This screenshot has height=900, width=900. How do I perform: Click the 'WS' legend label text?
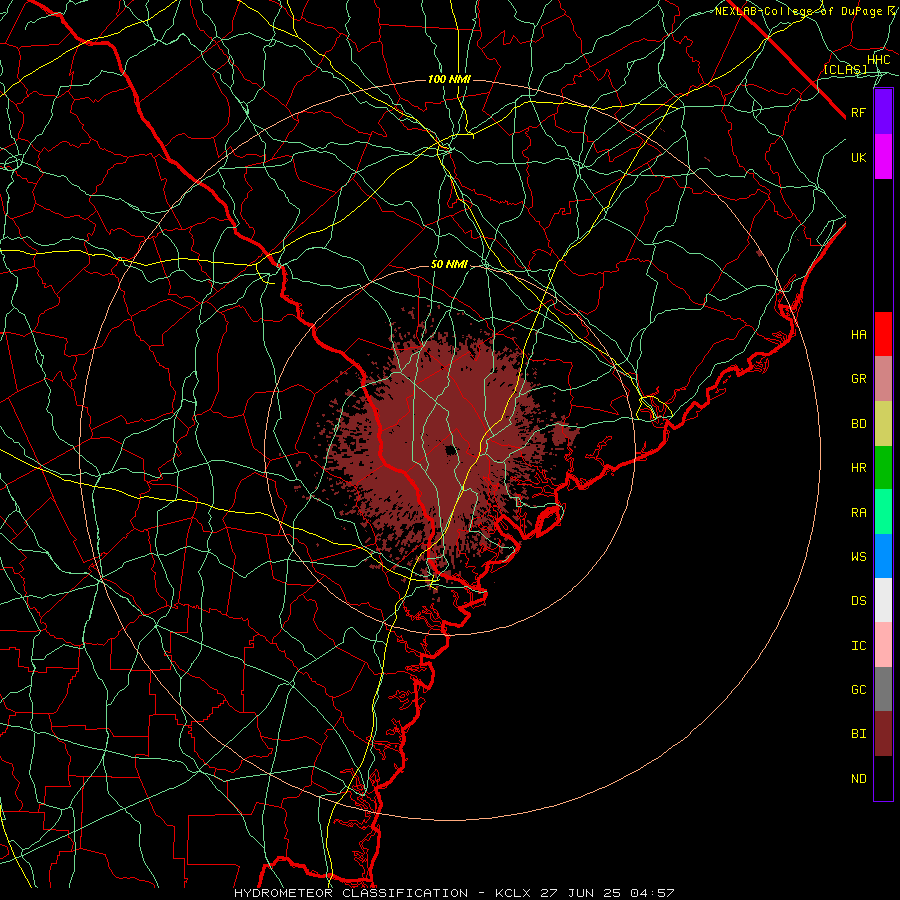point(858,556)
